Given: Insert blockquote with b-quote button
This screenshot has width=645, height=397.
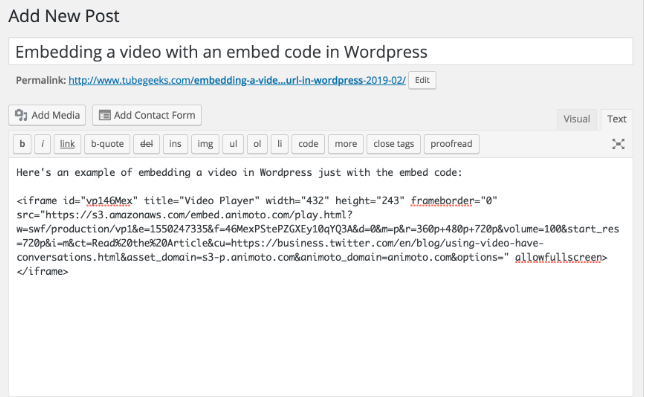Looking at the screenshot, I should (107, 144).
